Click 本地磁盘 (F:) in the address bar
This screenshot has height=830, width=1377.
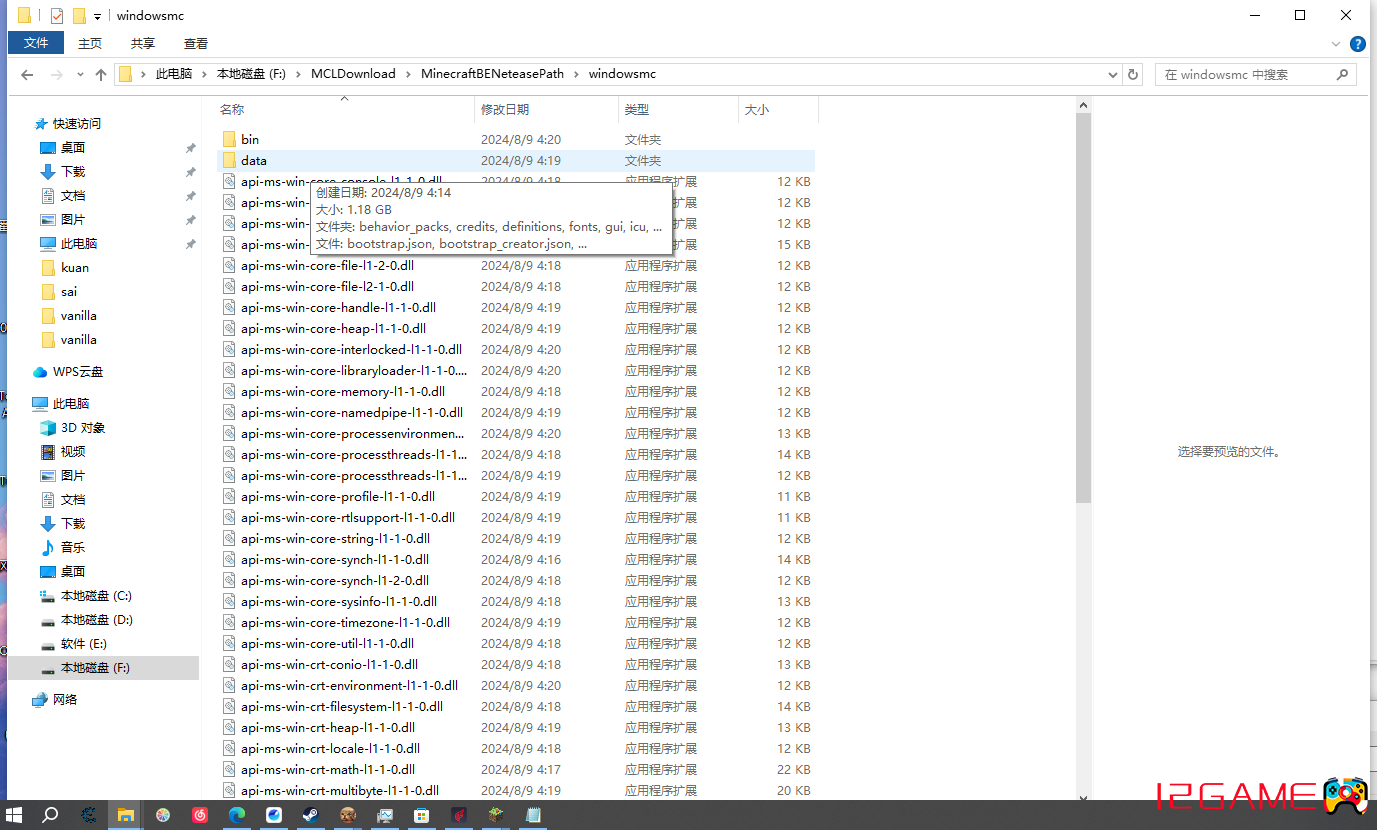click(x=251, y=74)
